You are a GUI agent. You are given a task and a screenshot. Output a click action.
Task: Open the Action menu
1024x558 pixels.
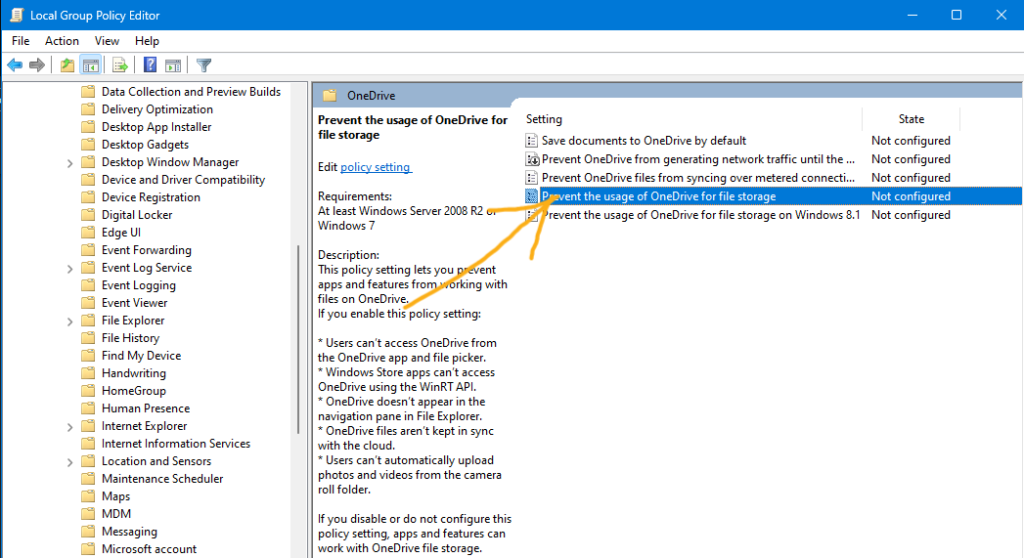pyautogui.click(x=61, y=41)
